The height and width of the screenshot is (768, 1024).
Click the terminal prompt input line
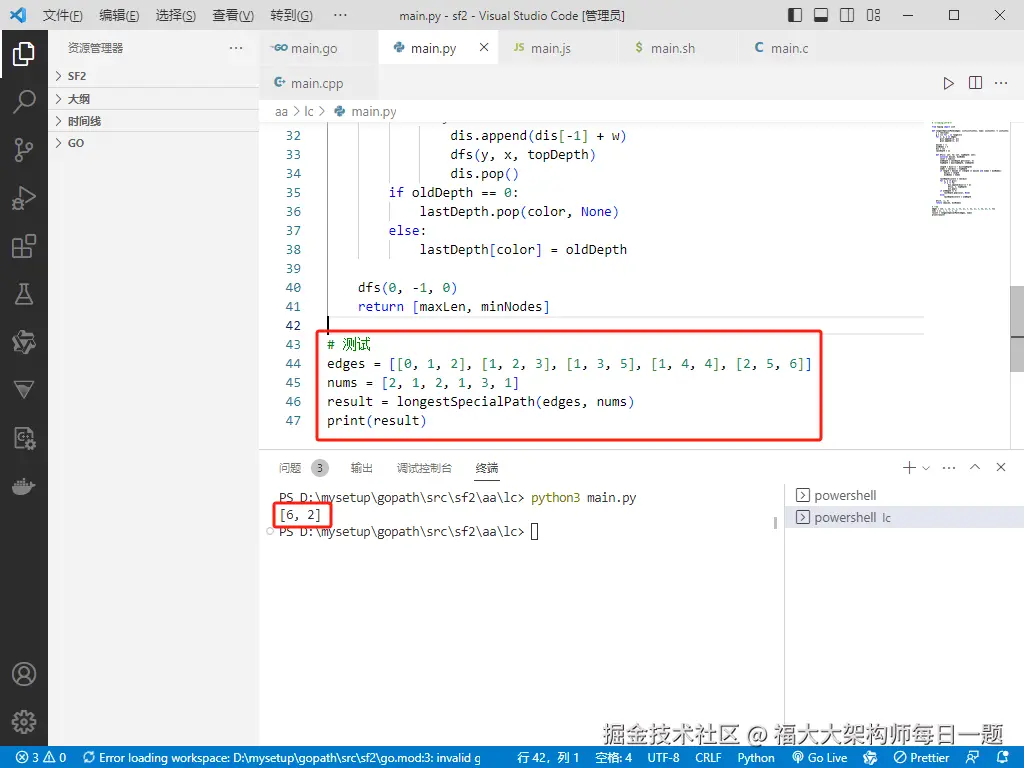[x=405, y=532]
